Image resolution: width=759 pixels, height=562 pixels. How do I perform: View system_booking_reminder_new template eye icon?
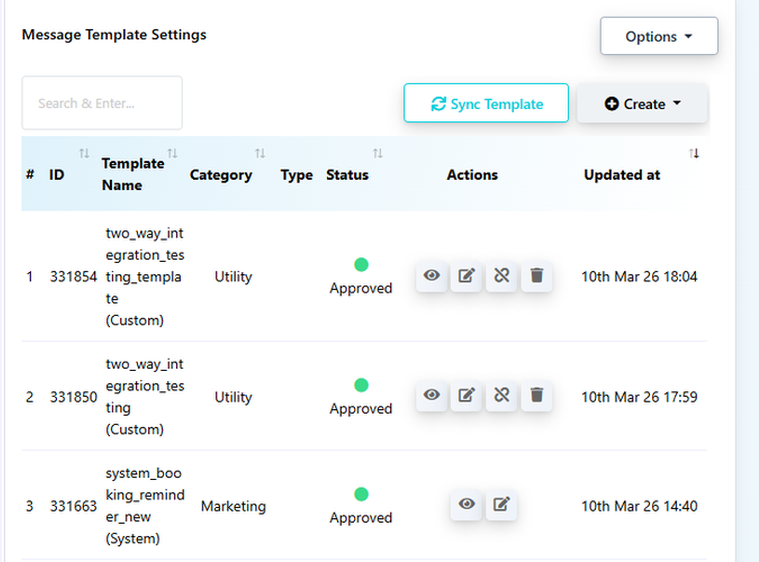(467, 505)
